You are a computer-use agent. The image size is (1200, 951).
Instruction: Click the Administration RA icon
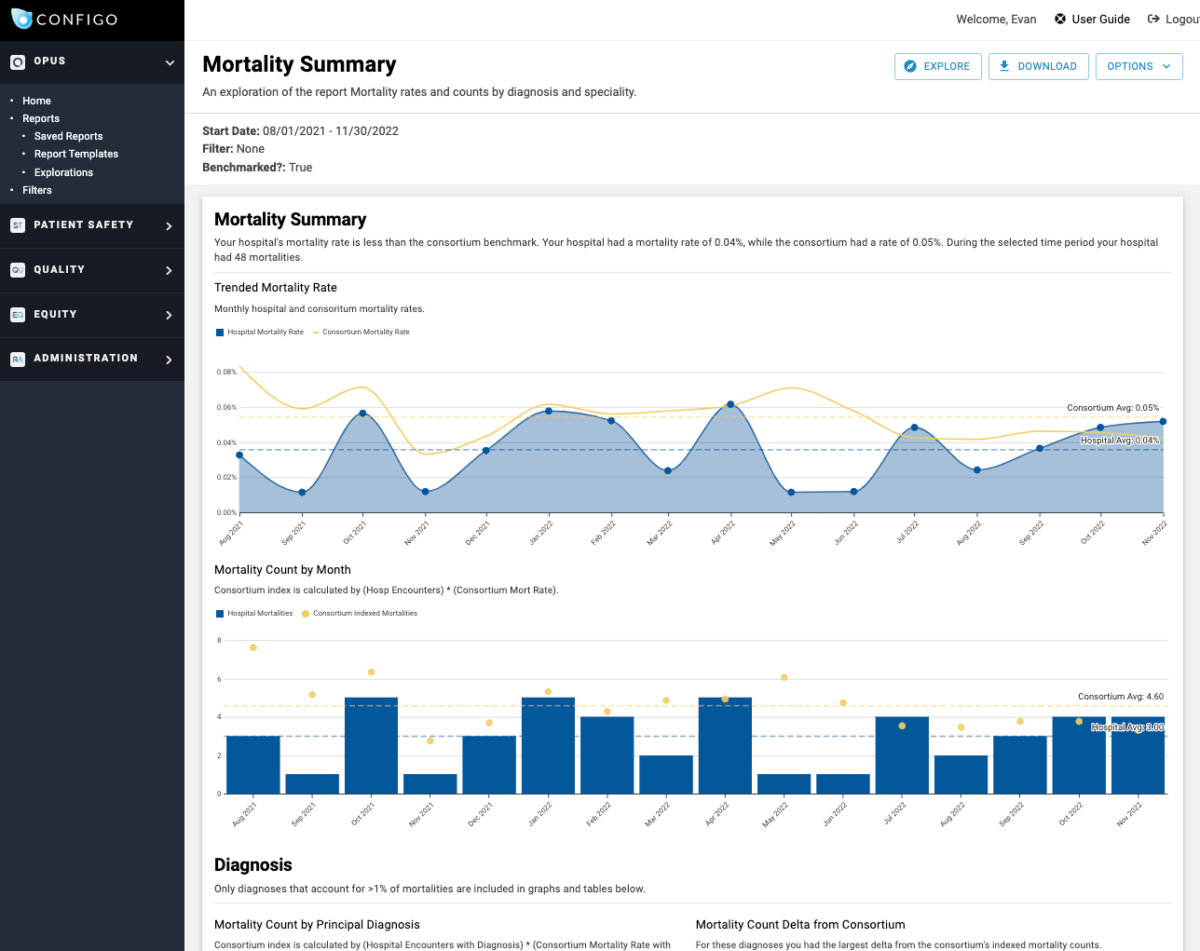click(16, 358)
